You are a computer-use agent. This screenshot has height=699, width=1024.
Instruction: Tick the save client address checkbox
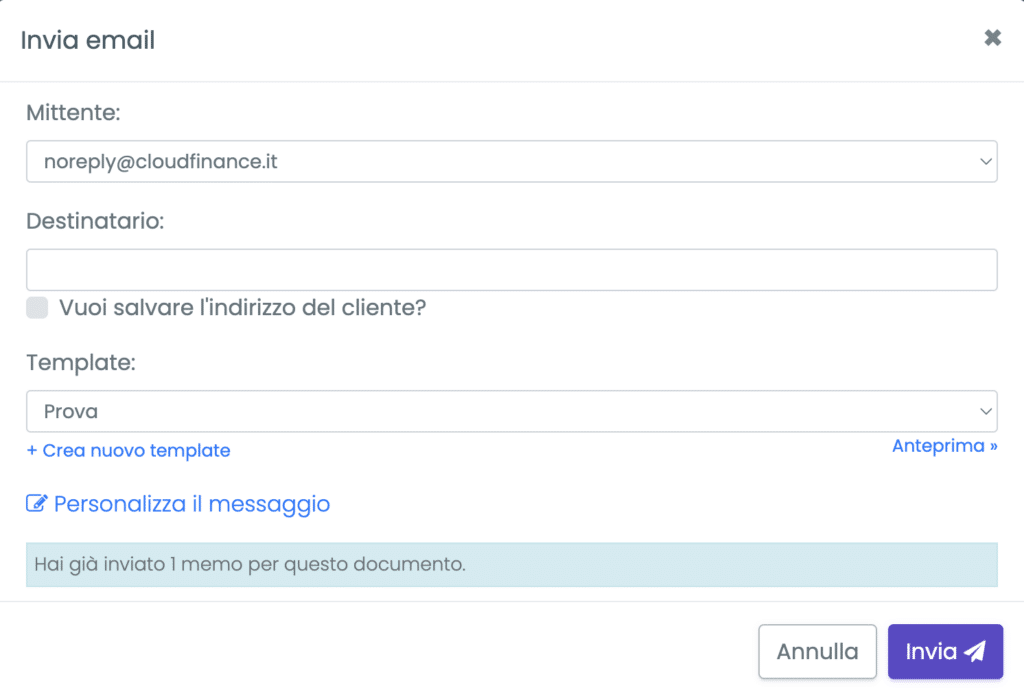[x=37, y=307]
